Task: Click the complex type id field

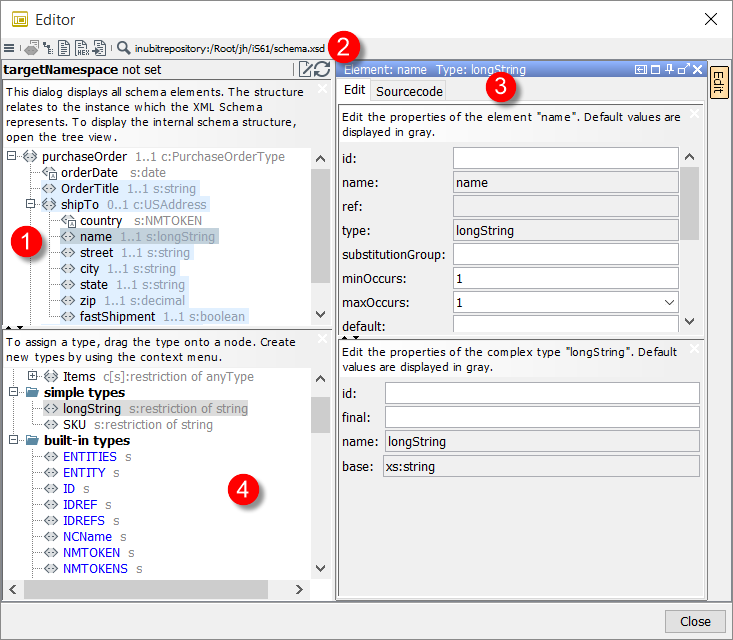Action: (542, 393)
